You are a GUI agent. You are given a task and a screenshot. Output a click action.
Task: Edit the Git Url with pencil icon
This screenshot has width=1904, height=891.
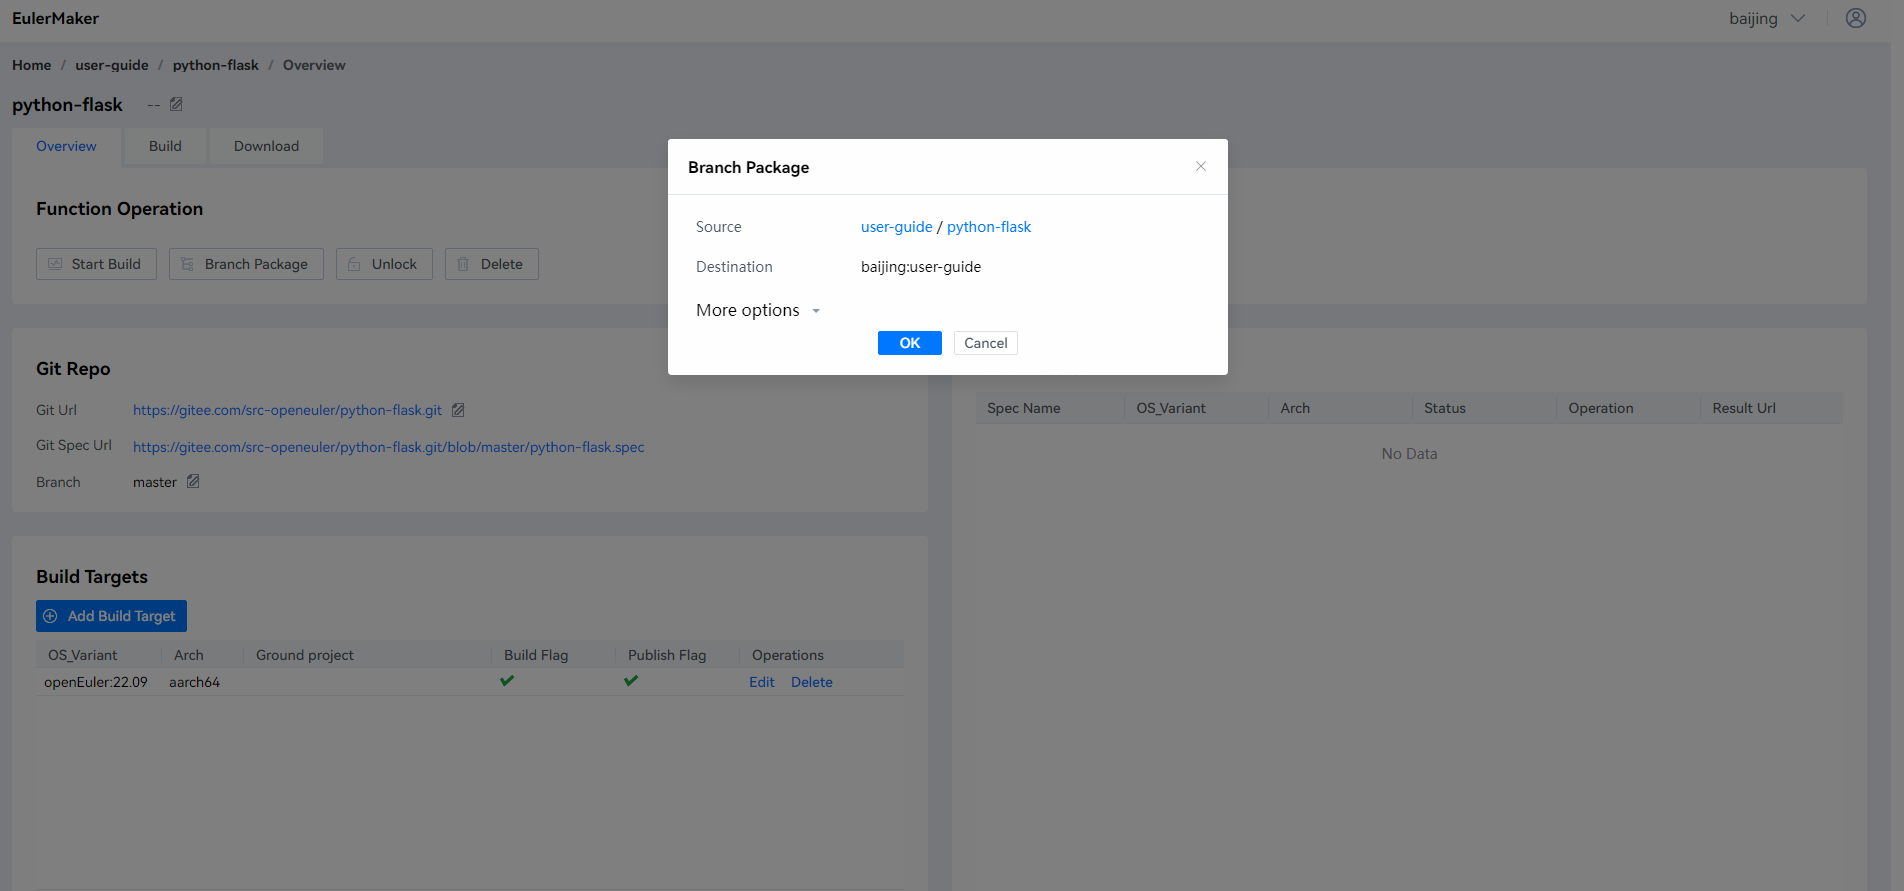pos(458,410)
